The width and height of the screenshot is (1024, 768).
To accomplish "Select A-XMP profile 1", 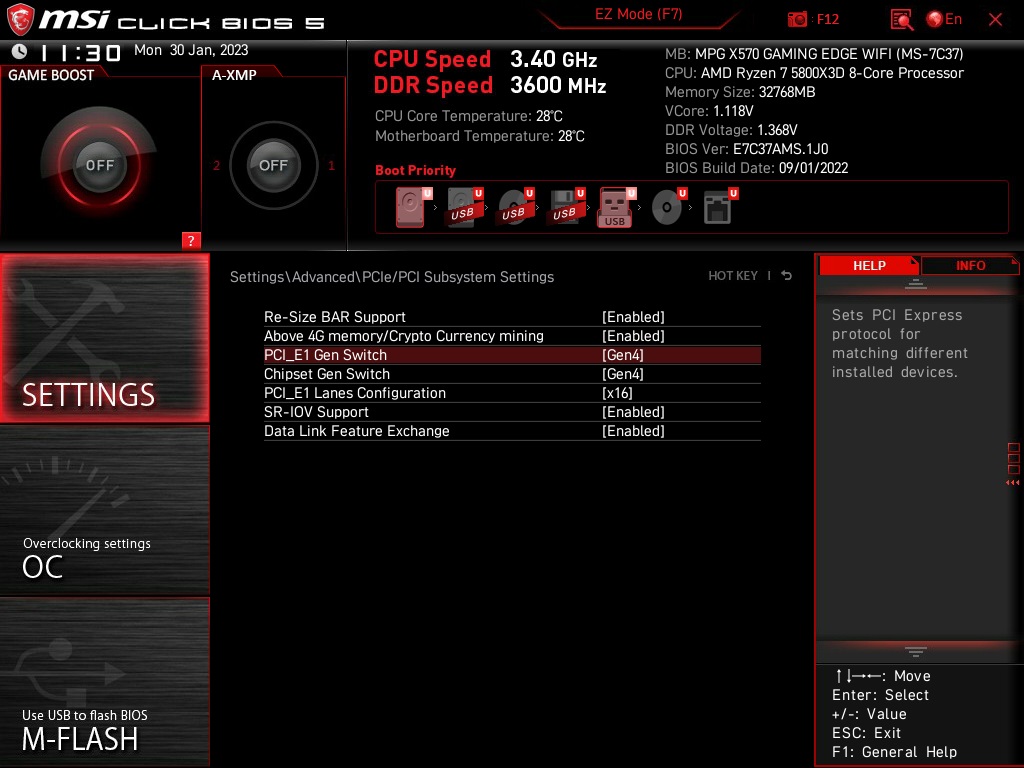I will coord(331,165).
